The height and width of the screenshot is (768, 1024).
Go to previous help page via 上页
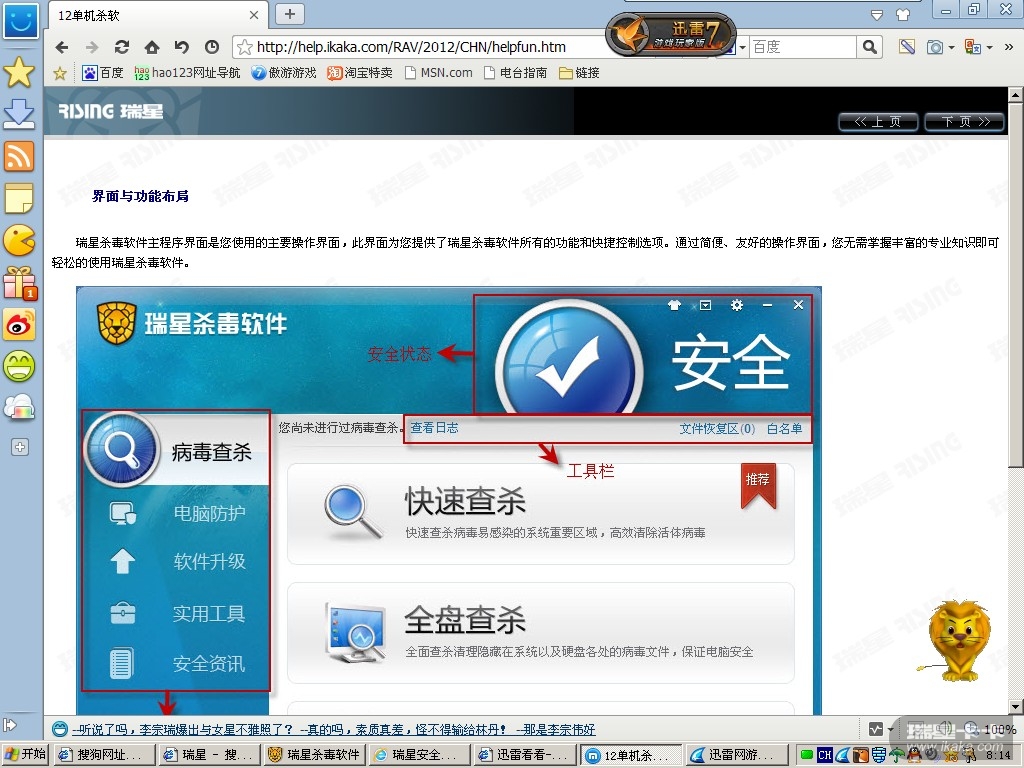coord(878,121)
